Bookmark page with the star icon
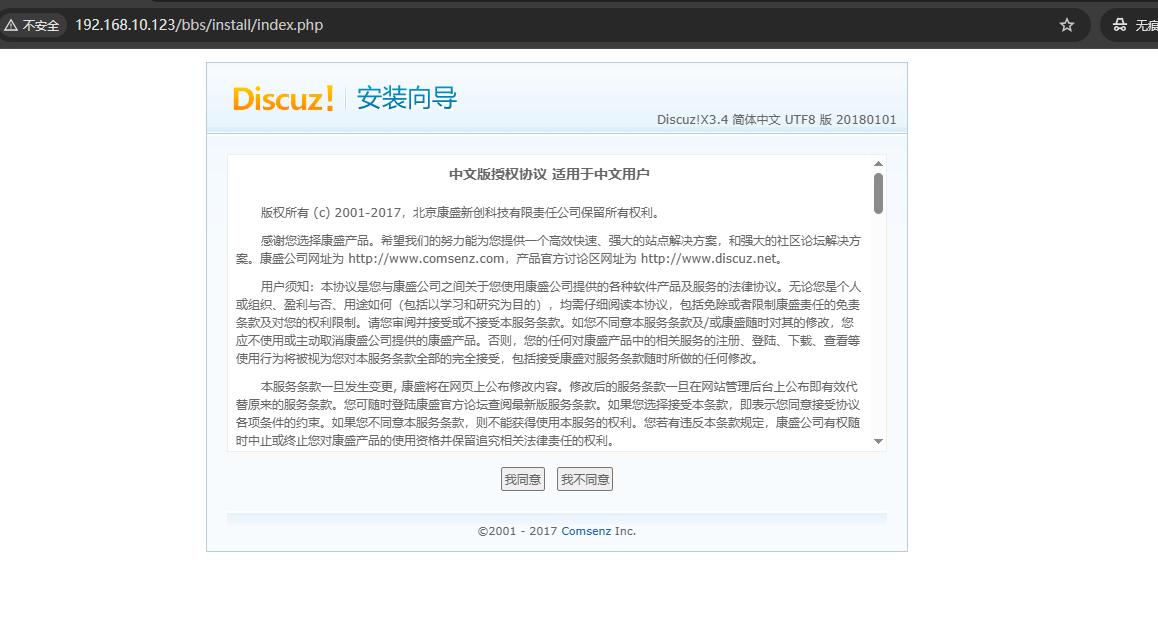The image size is (1158, 644). coord(1066,25)
